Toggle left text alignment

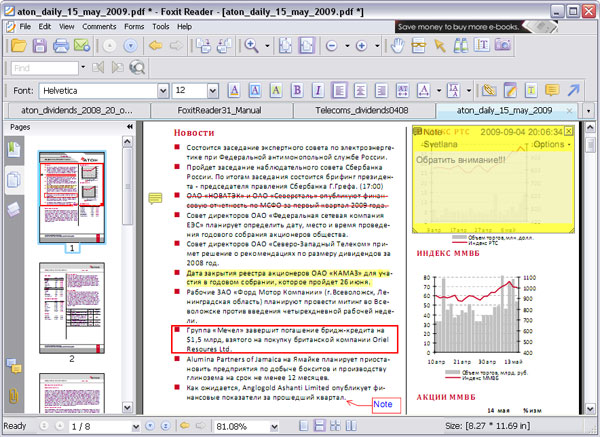339,91
